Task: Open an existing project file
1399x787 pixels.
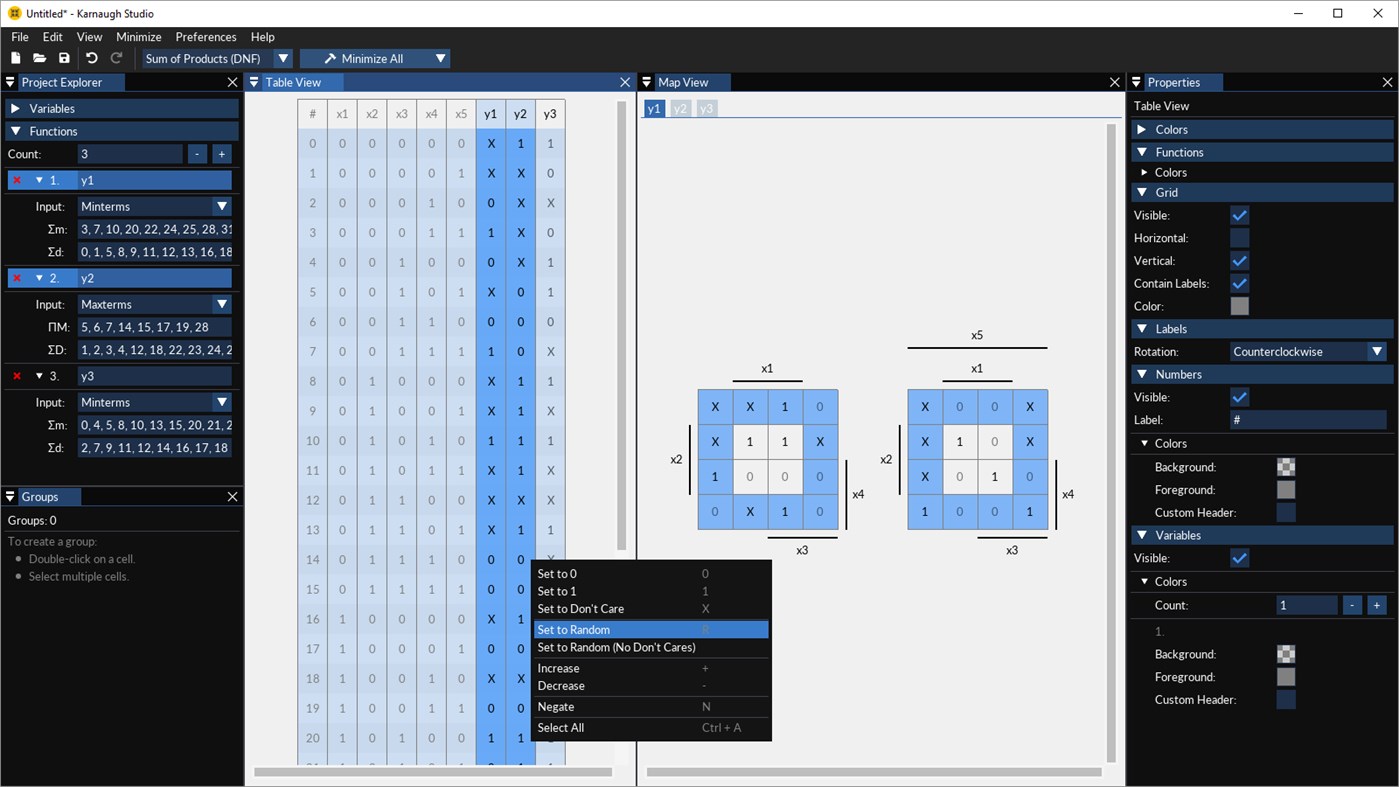Action: pyautogui.click(x=40, y=58)
